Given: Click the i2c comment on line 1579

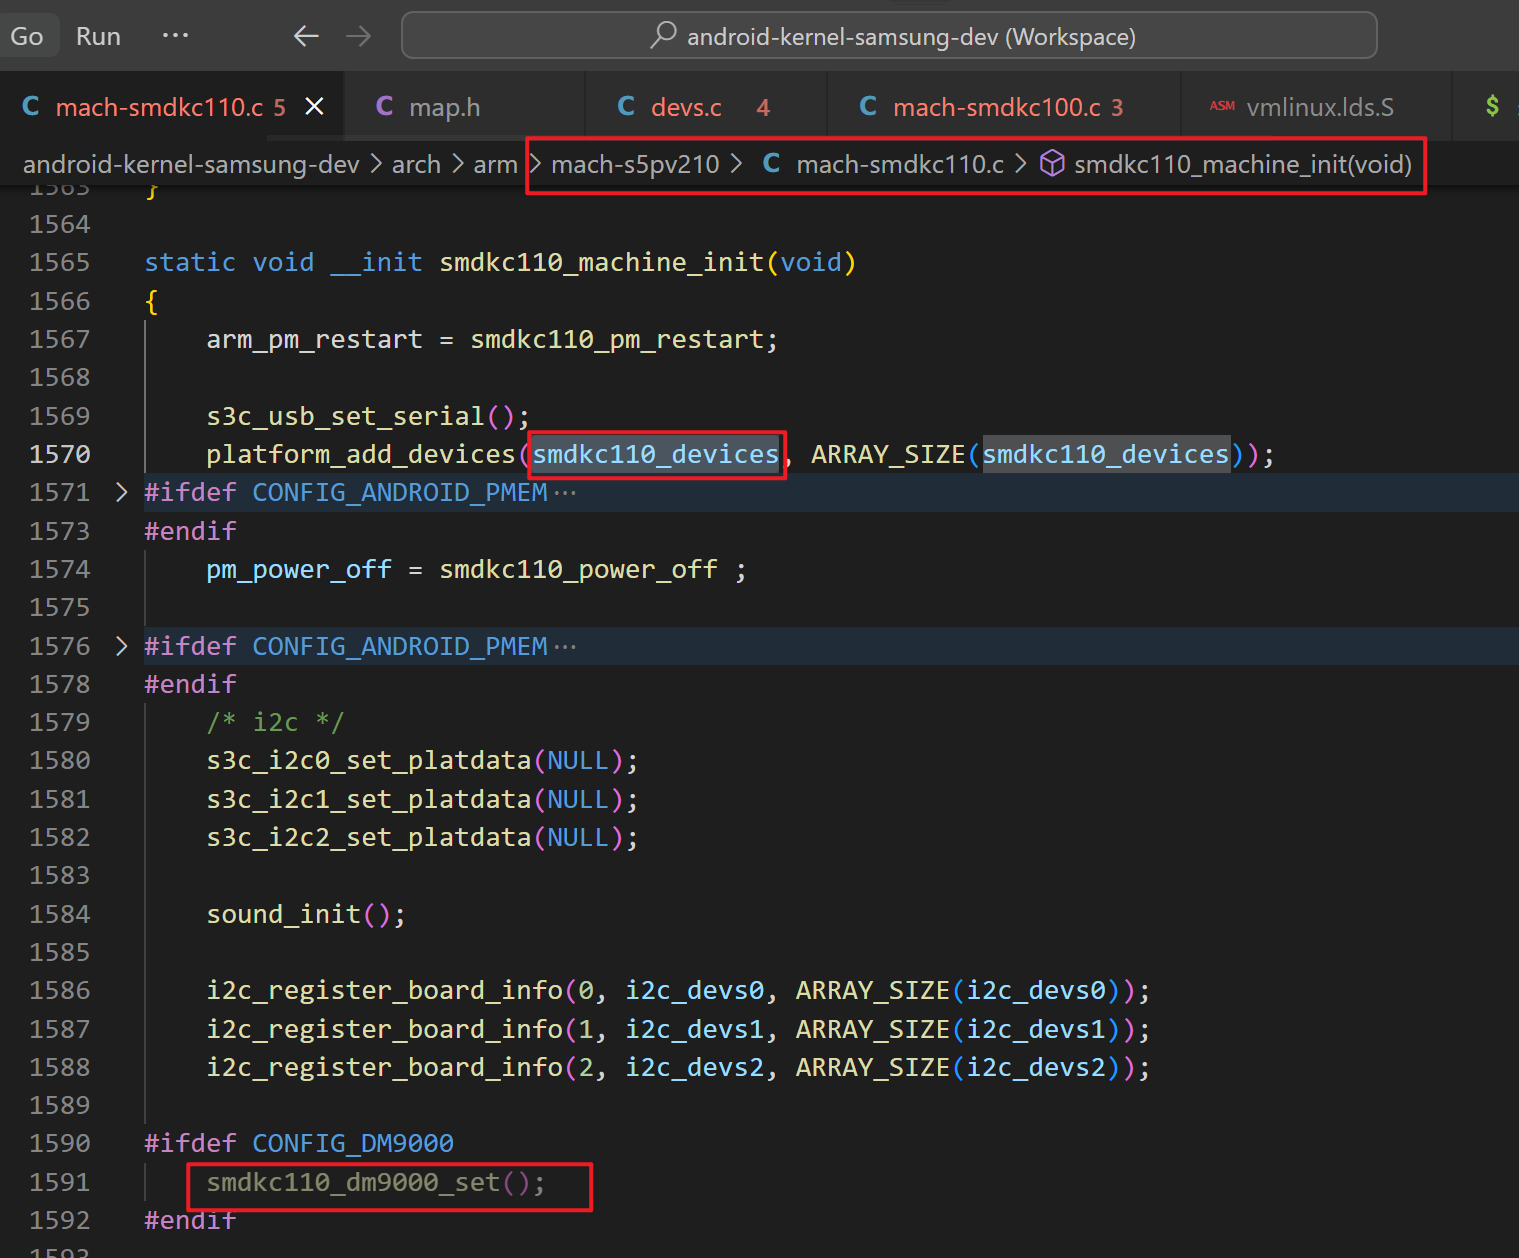Looking at the screenshot, I should click(x=275, y=722).
